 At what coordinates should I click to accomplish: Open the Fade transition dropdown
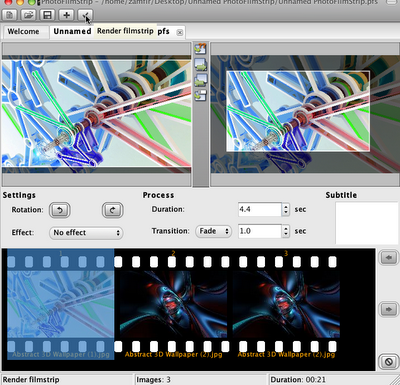(x=214, y=231)
